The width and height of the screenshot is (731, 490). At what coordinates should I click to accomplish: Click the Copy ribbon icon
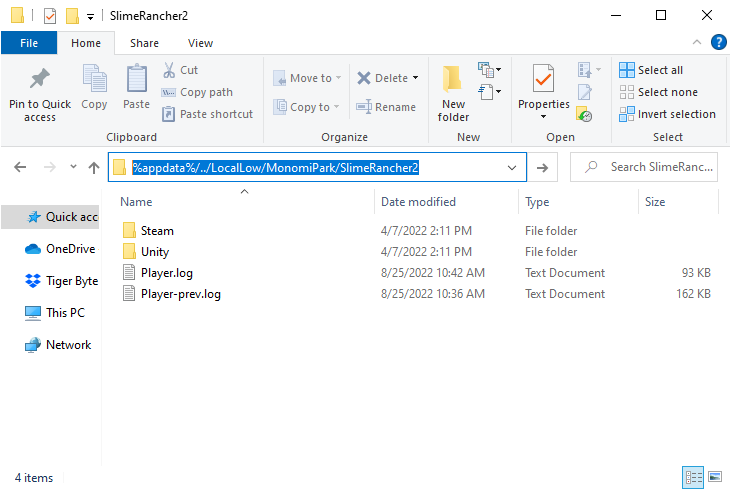94,78
